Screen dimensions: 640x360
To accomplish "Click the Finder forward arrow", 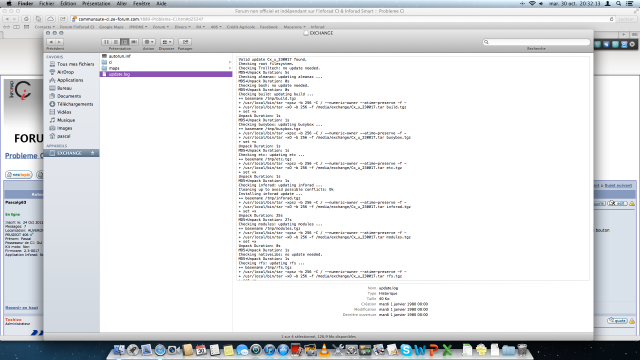I will coord(59,42).
